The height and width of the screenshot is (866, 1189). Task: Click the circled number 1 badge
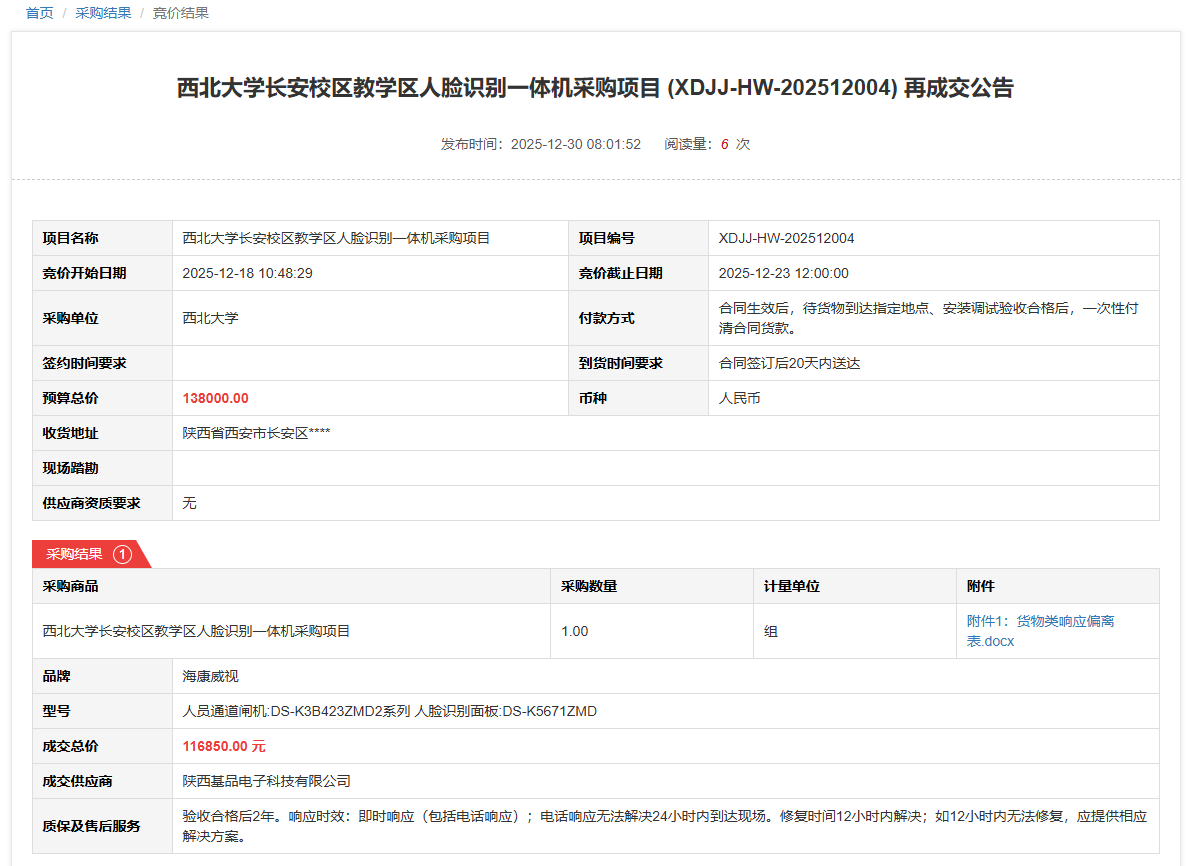pos(122,554)
